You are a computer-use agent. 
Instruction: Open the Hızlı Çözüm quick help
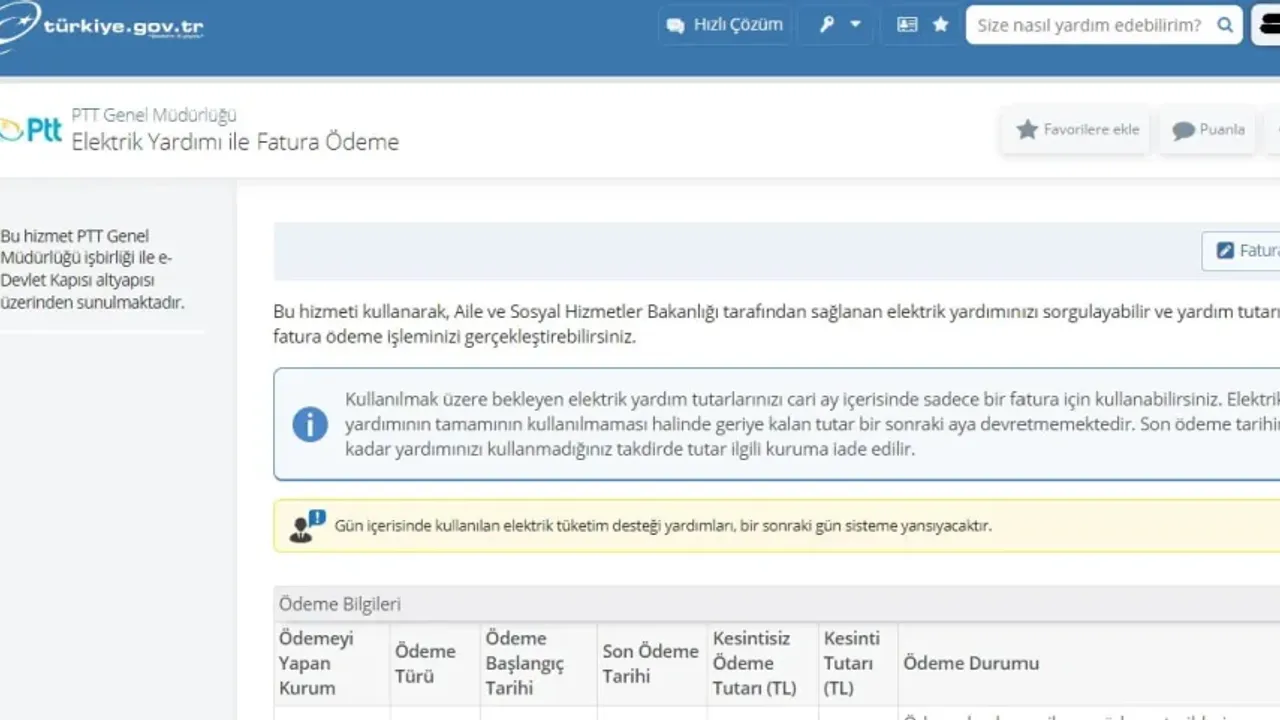tap(725, 25)
